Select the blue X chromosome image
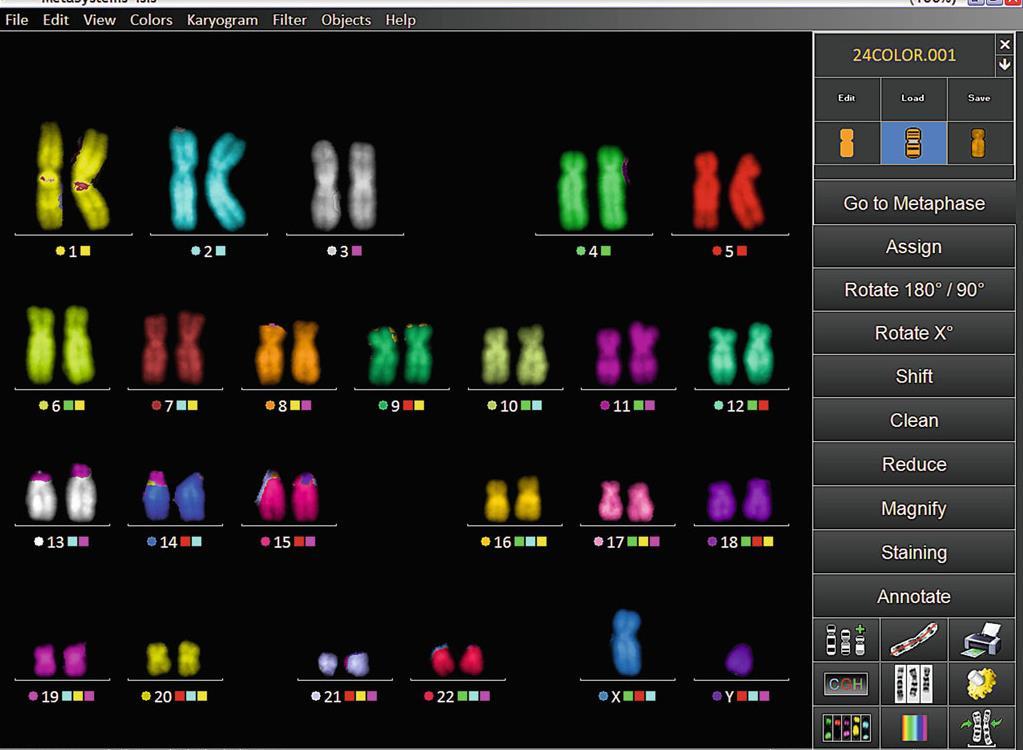 point(626,642)
